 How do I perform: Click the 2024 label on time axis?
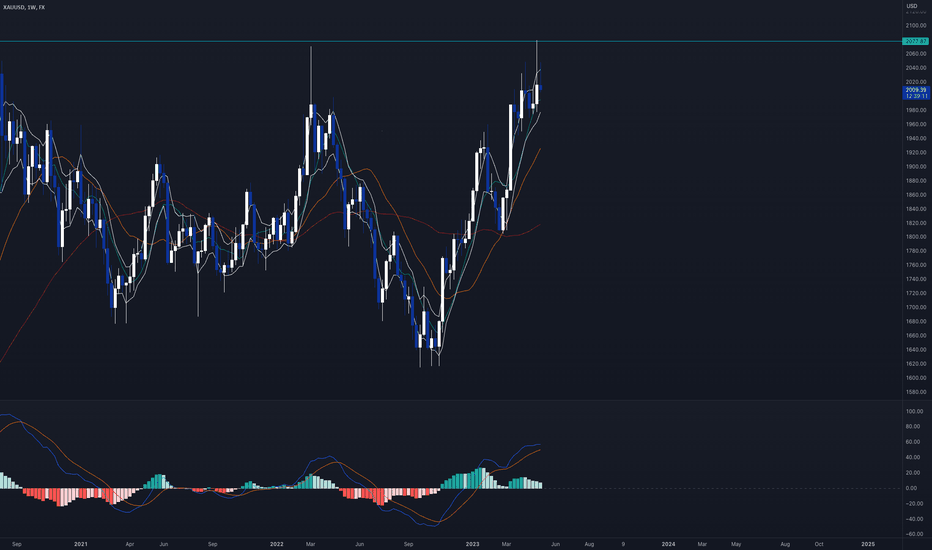pos(668,544)
